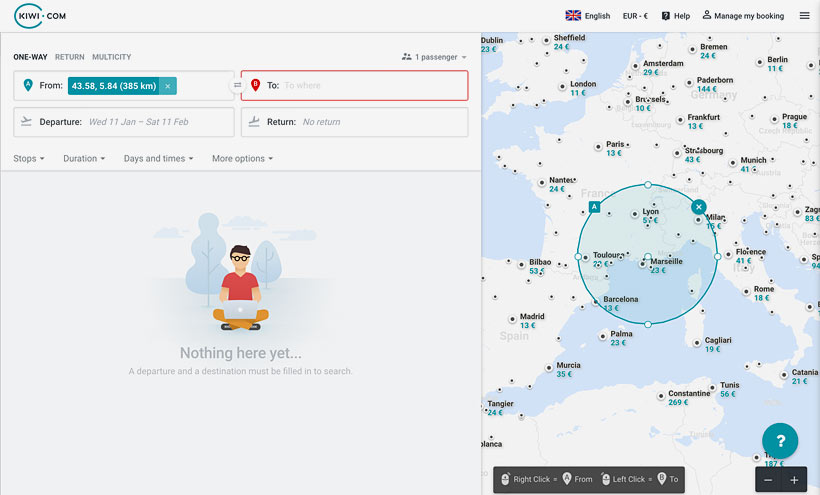820x495 pixels.
Task: Click the To where destination field
Action: tap(355, 85)
